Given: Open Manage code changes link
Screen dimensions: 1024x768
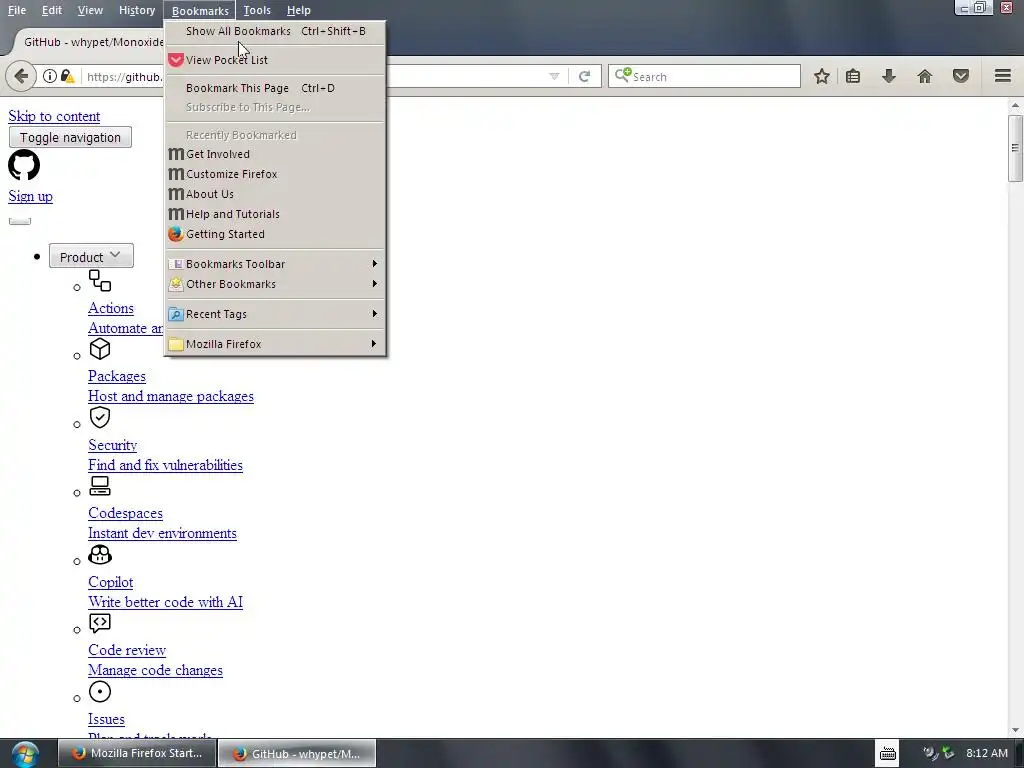Looking at the screenshot, I should click(155, 670).
